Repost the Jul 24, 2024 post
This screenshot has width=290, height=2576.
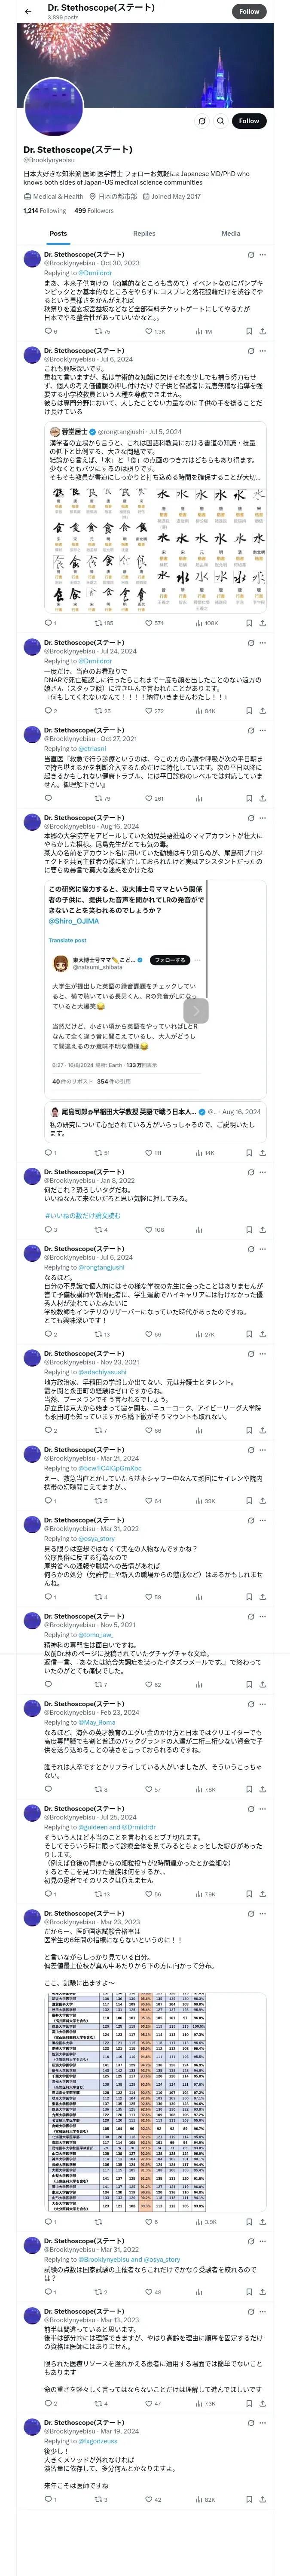pos(98,711)
